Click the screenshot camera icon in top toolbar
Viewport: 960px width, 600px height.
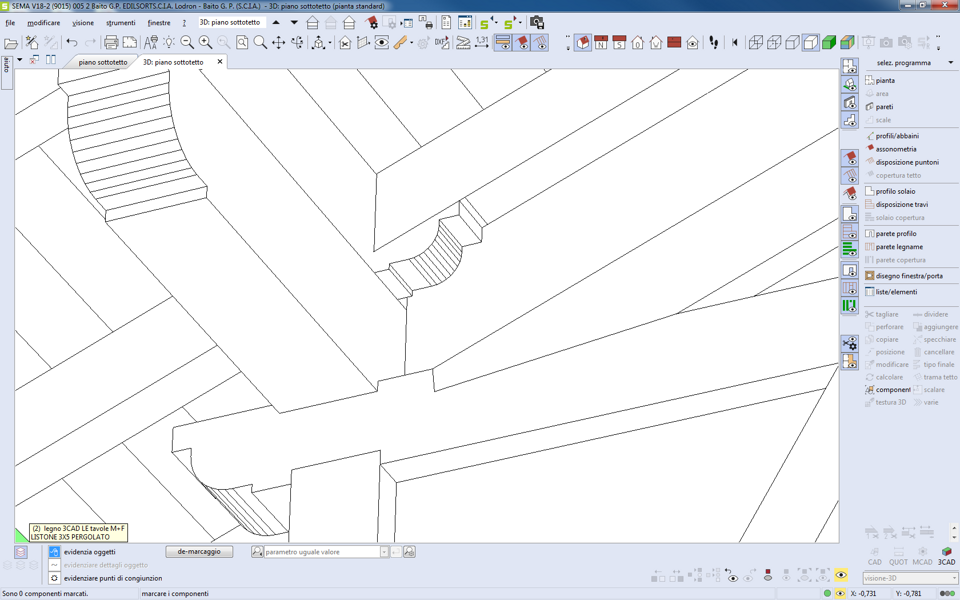click(537, 22)
